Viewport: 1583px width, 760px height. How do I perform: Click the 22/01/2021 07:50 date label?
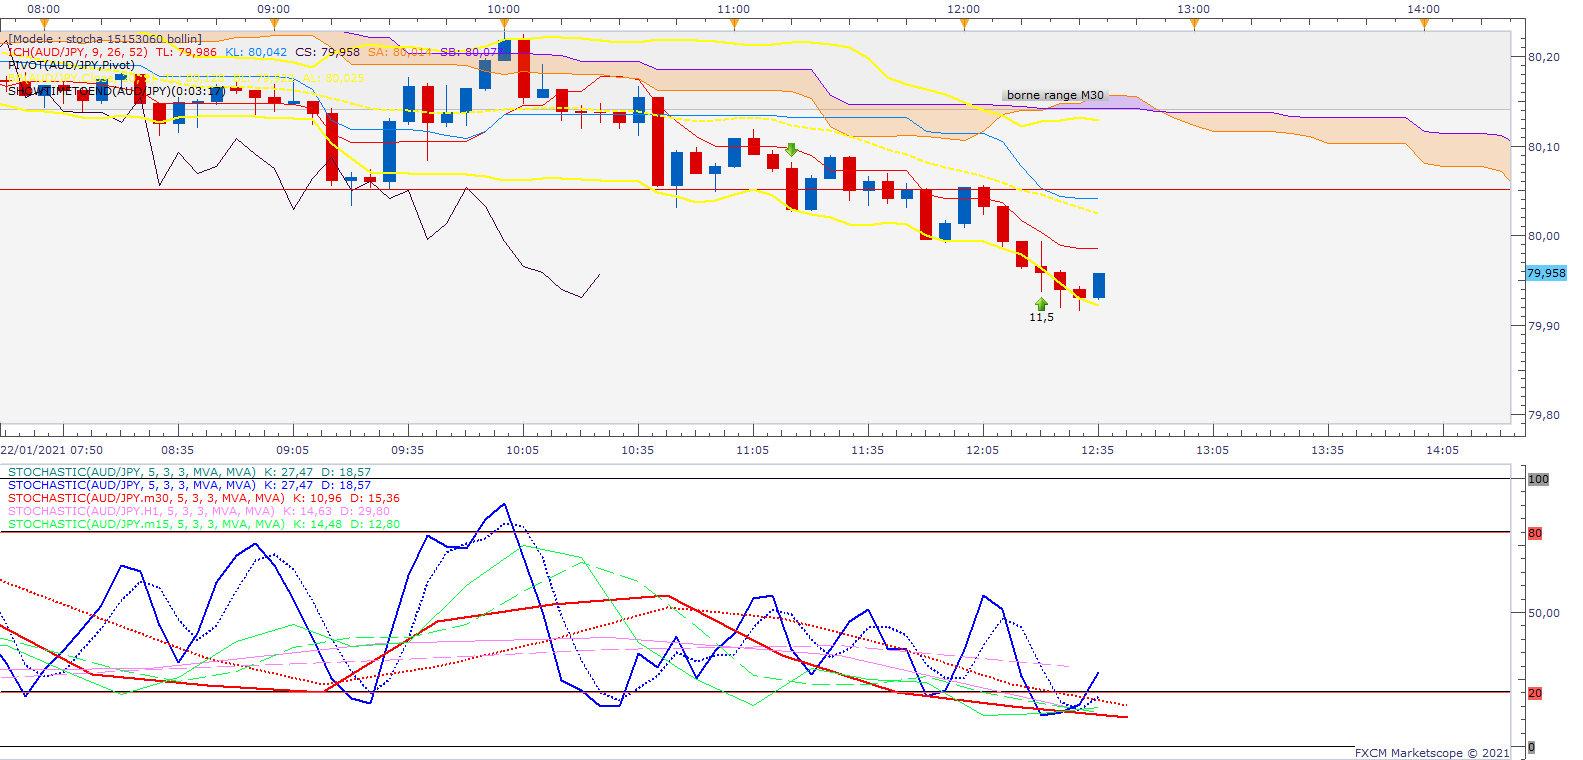coord(52,450)
